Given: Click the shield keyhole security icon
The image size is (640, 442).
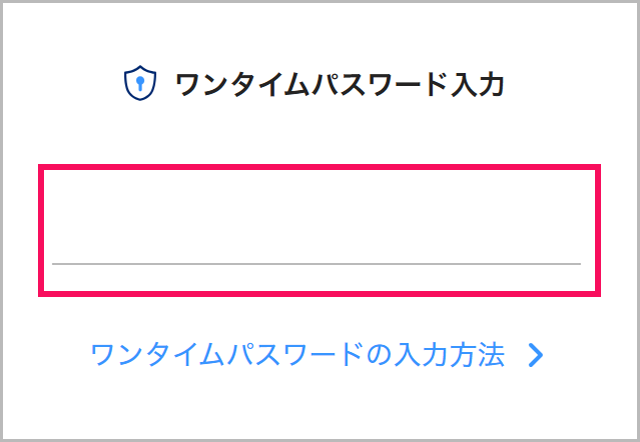Looking at the screenshot, I should (140, 83).
